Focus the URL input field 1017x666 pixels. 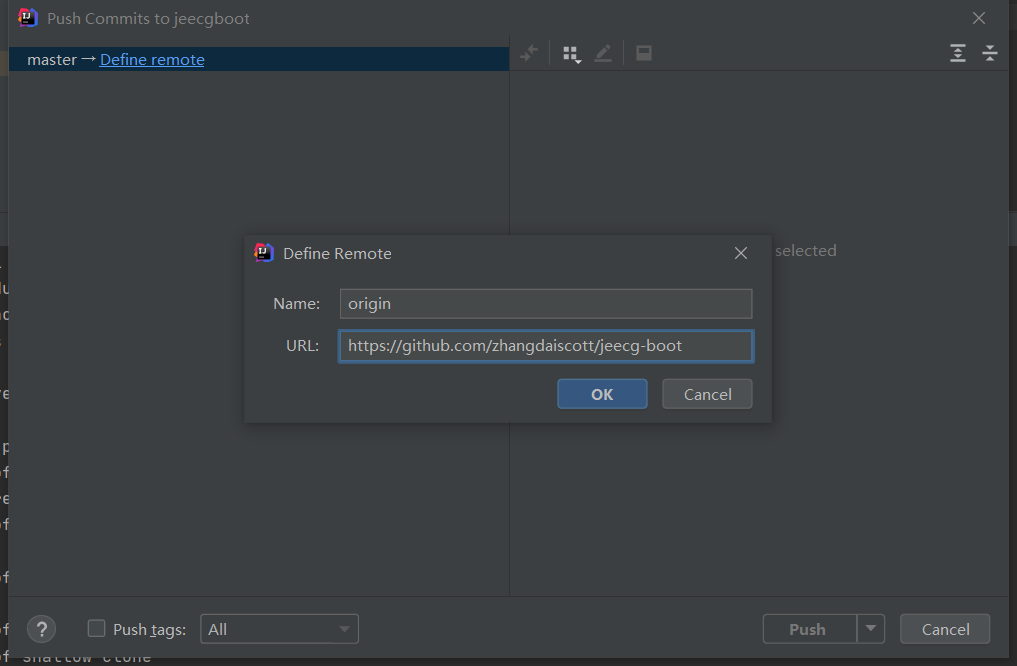point(546,346)
